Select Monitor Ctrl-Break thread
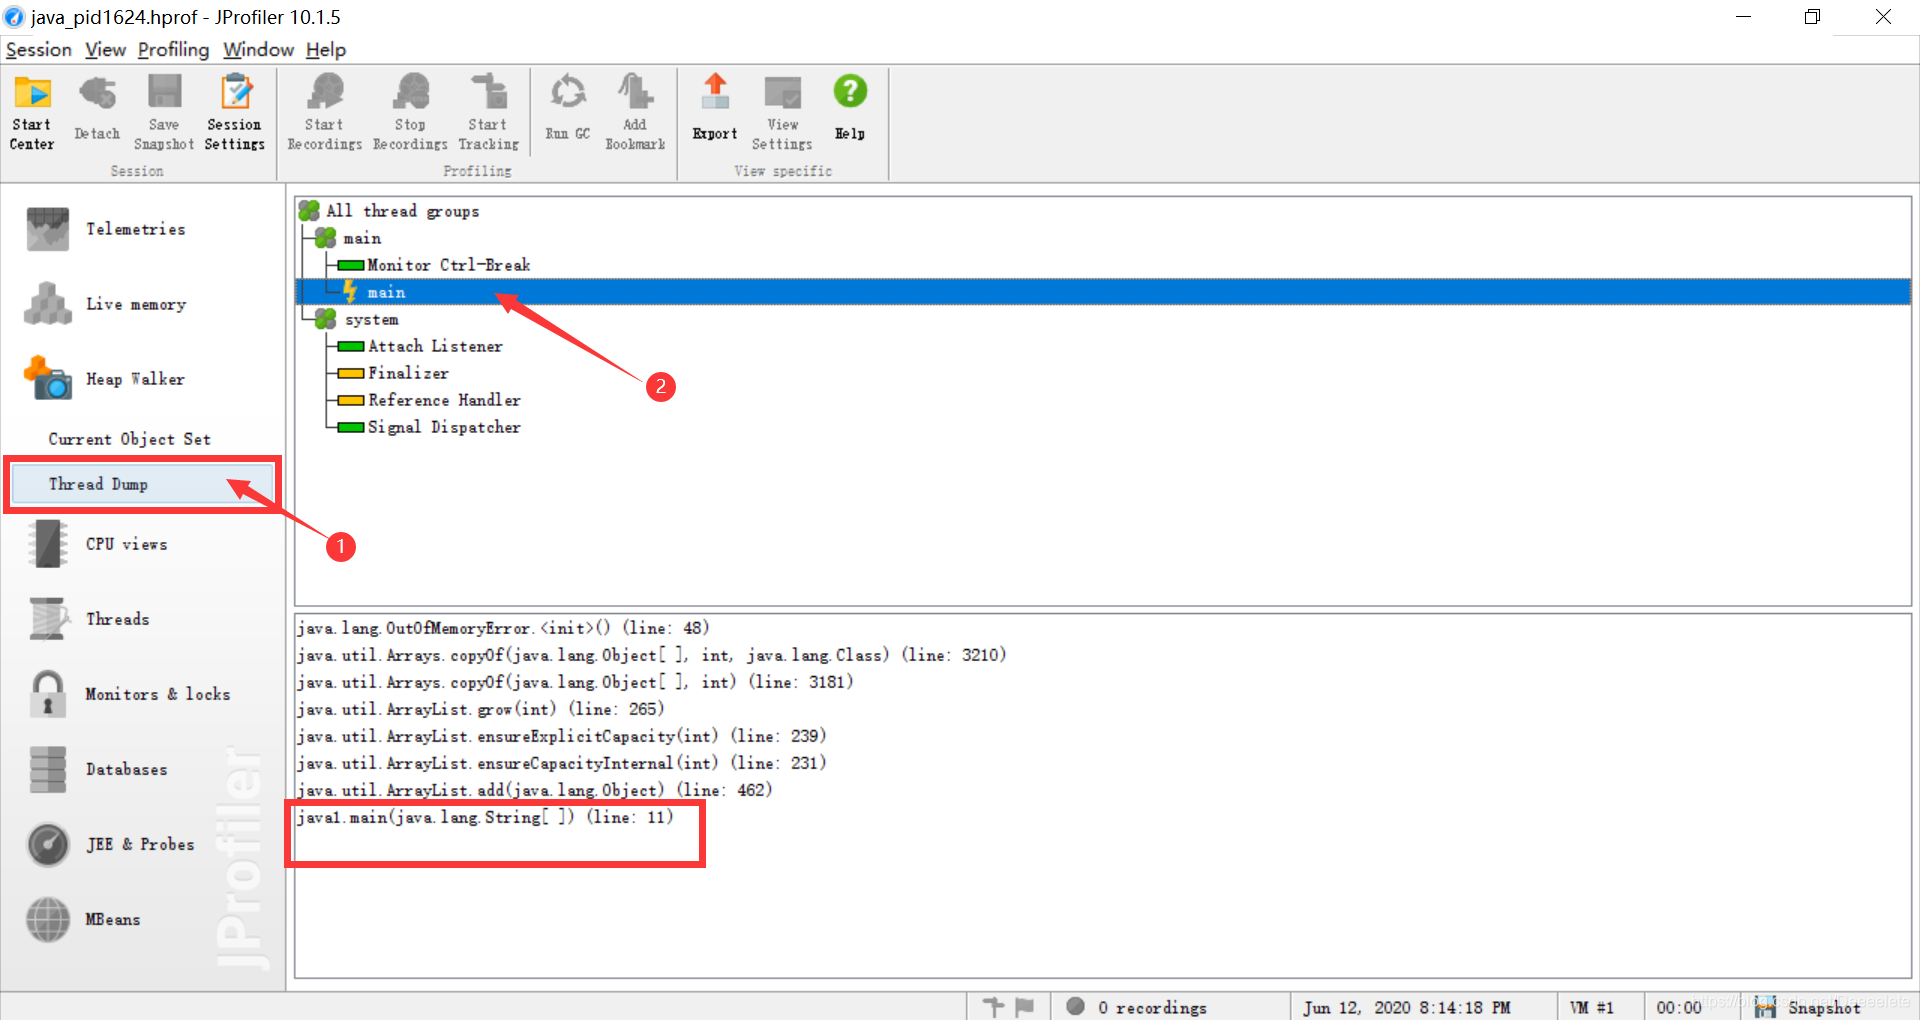1920x1020 pixels. [448, 265]
